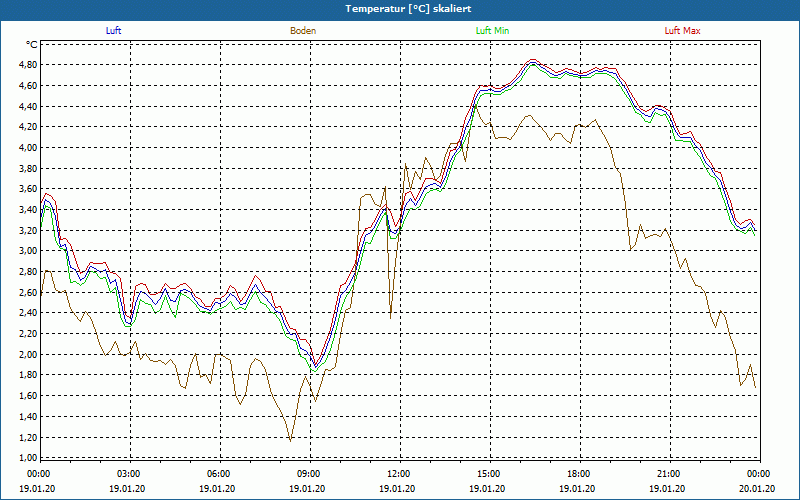Click the 2,80 y-axis value

pyautogui.click(x=28, y=271)
